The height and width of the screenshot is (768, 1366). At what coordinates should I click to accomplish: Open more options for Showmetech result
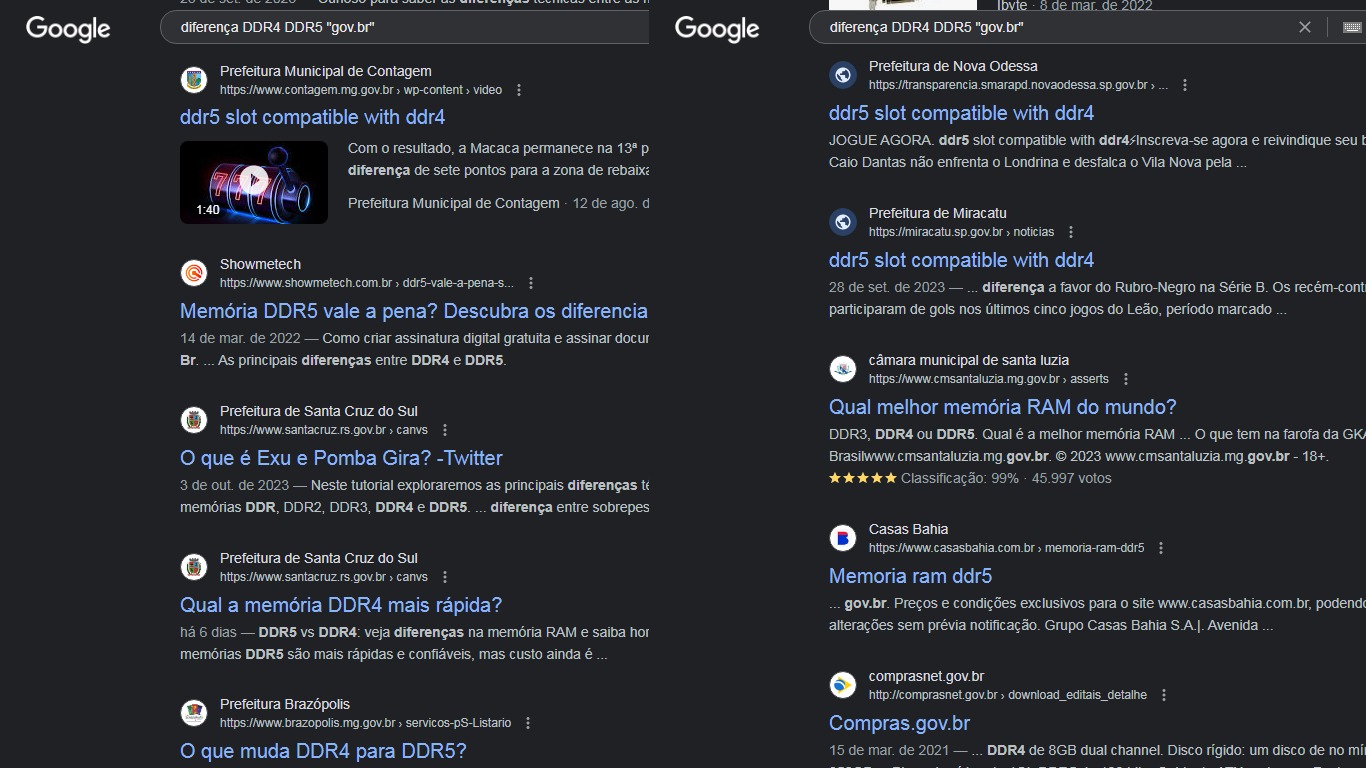point(531,283)
